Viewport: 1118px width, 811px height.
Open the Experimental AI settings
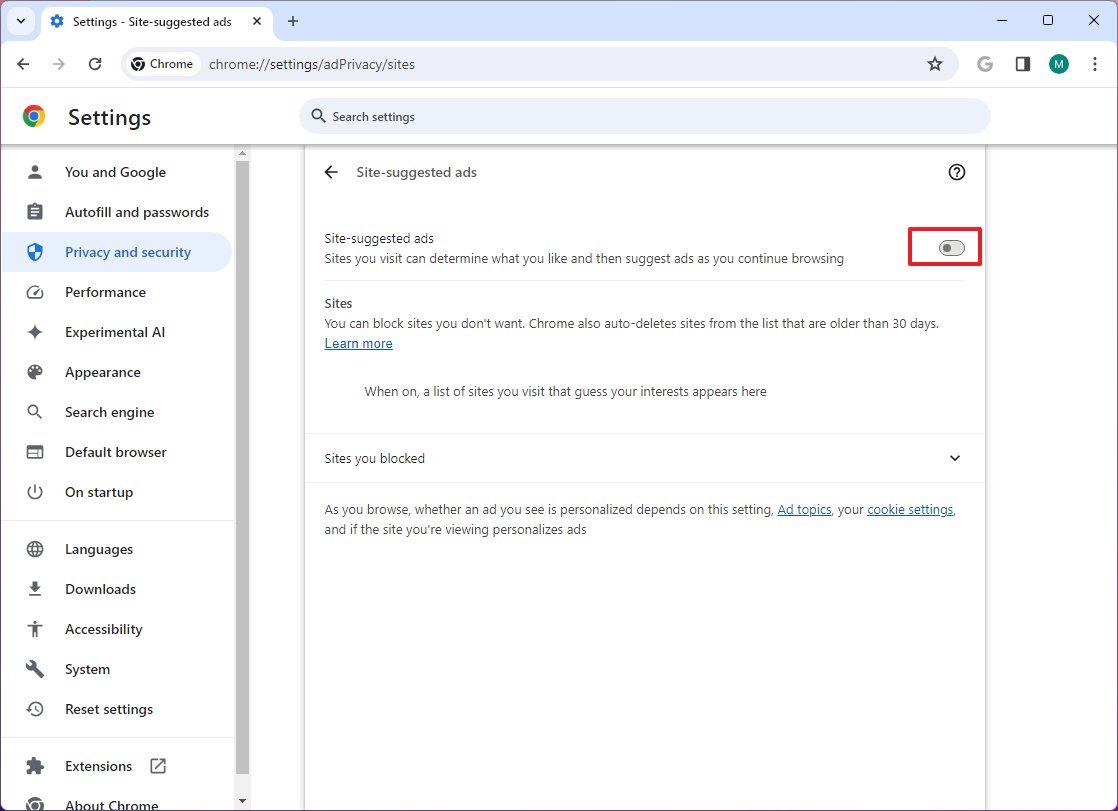pos(116,332)
